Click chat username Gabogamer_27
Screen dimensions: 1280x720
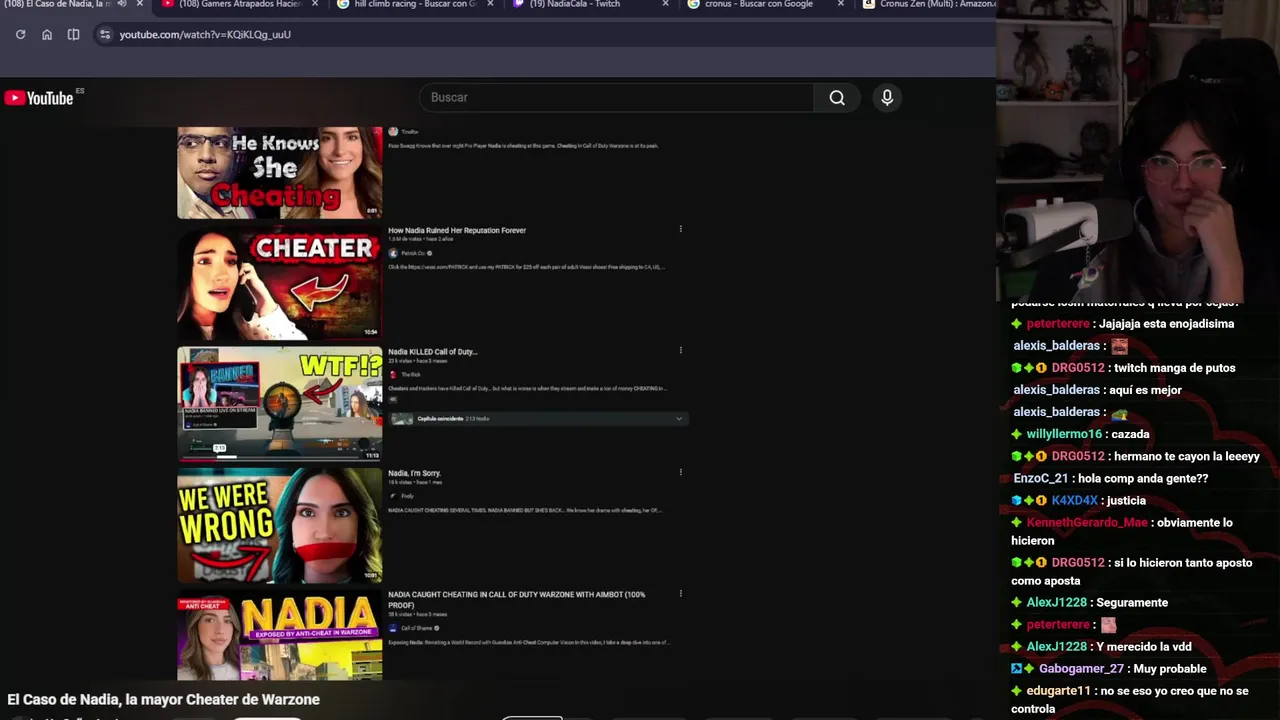click(x=1081, y=668)
